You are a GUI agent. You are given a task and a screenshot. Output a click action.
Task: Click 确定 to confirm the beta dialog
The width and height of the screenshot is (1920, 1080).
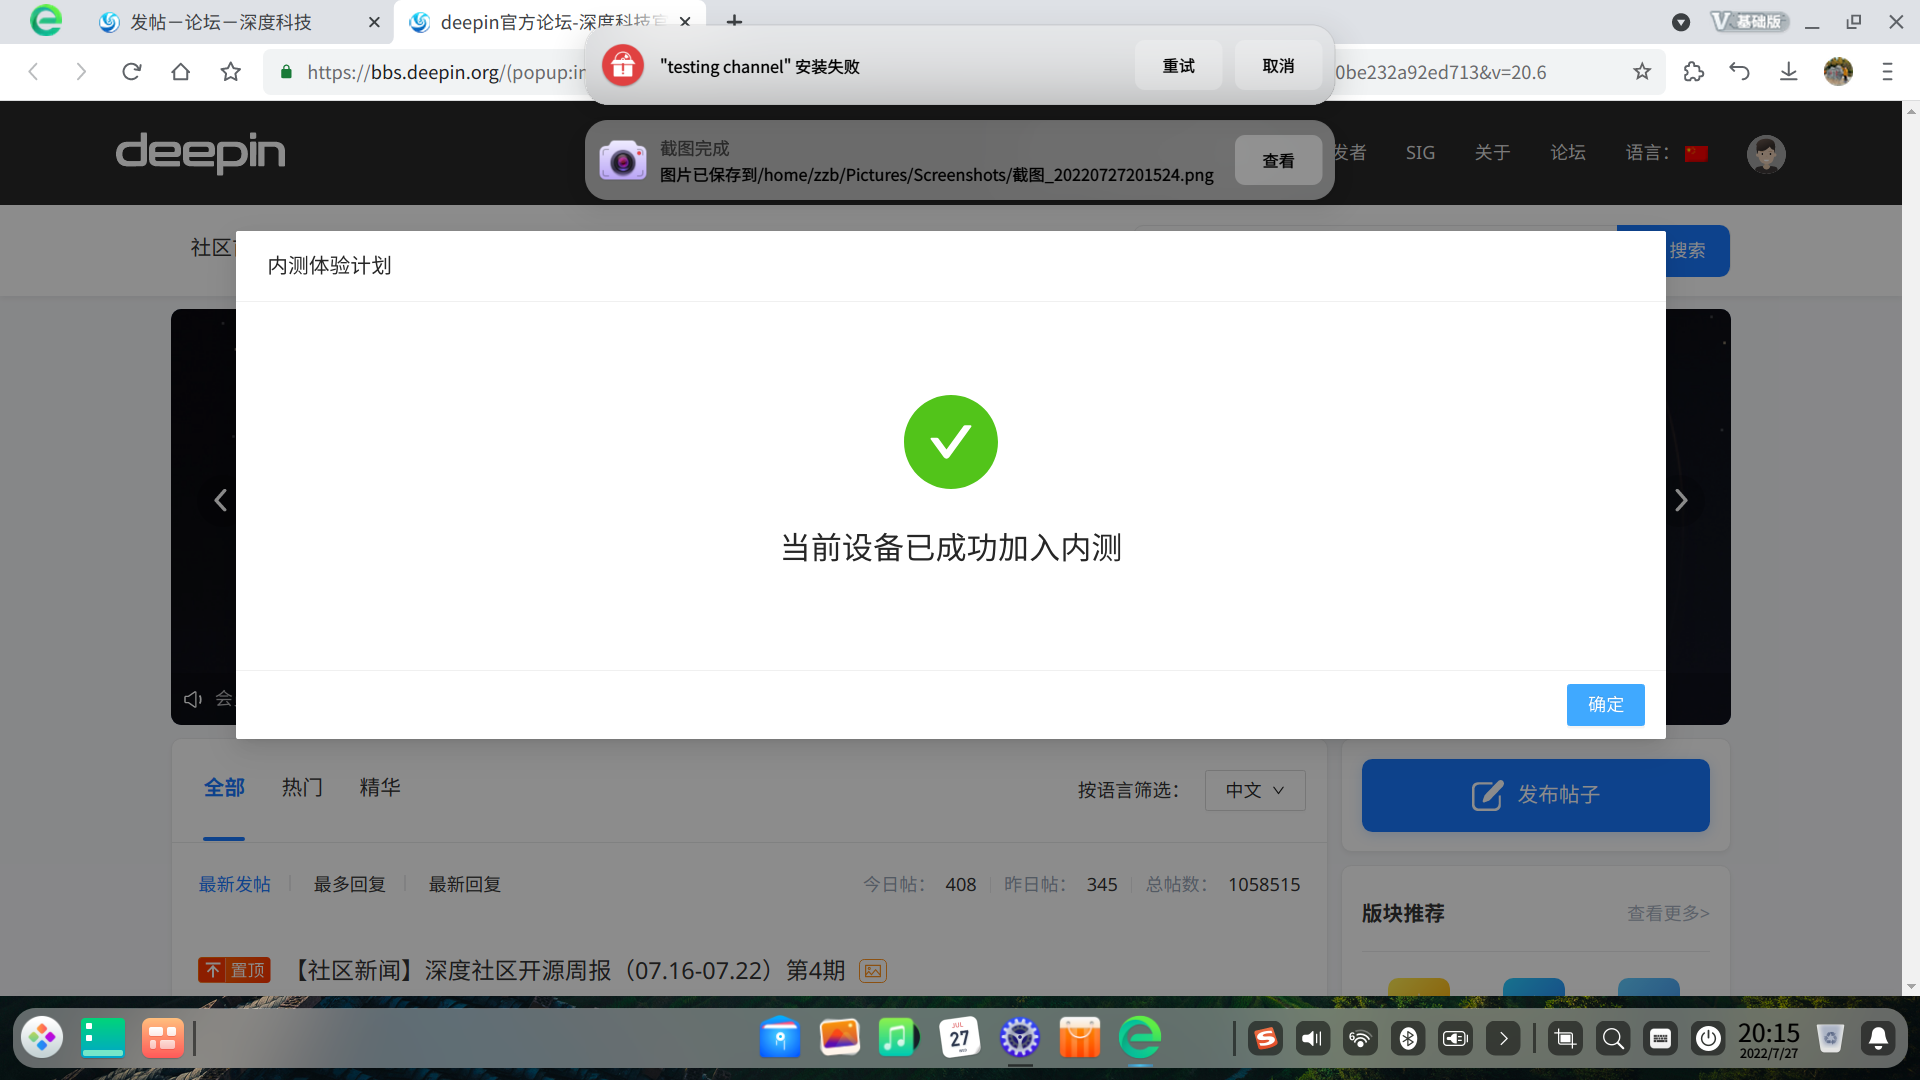tap(1605, 705)
